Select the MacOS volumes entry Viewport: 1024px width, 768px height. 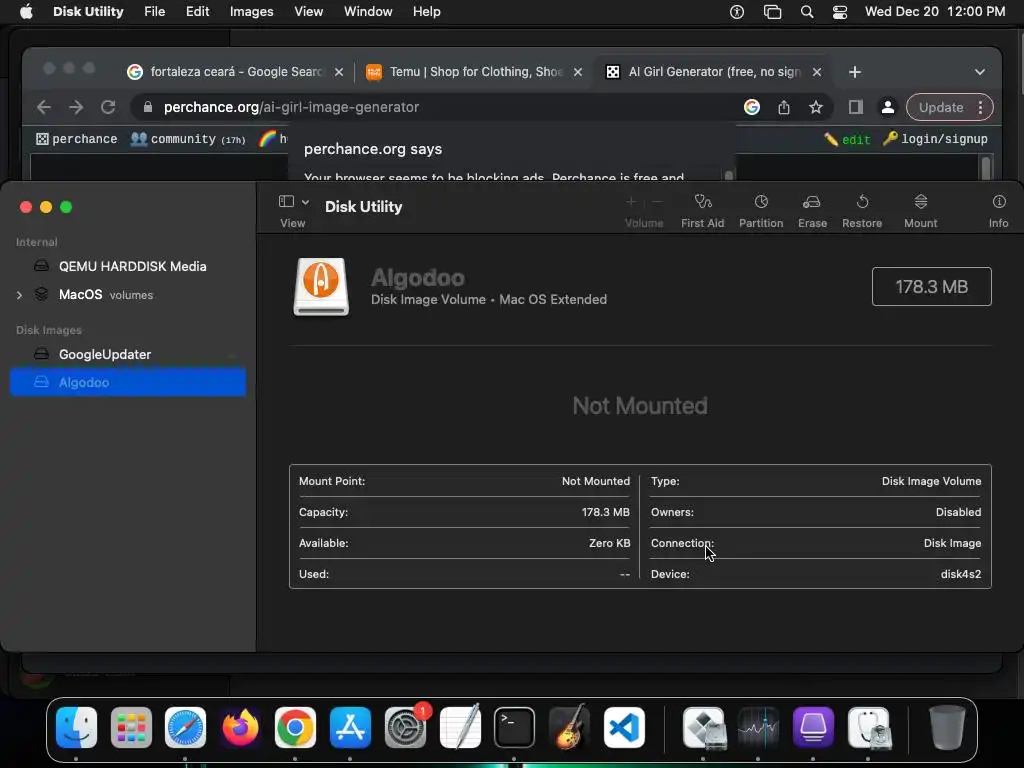point(128,295)
